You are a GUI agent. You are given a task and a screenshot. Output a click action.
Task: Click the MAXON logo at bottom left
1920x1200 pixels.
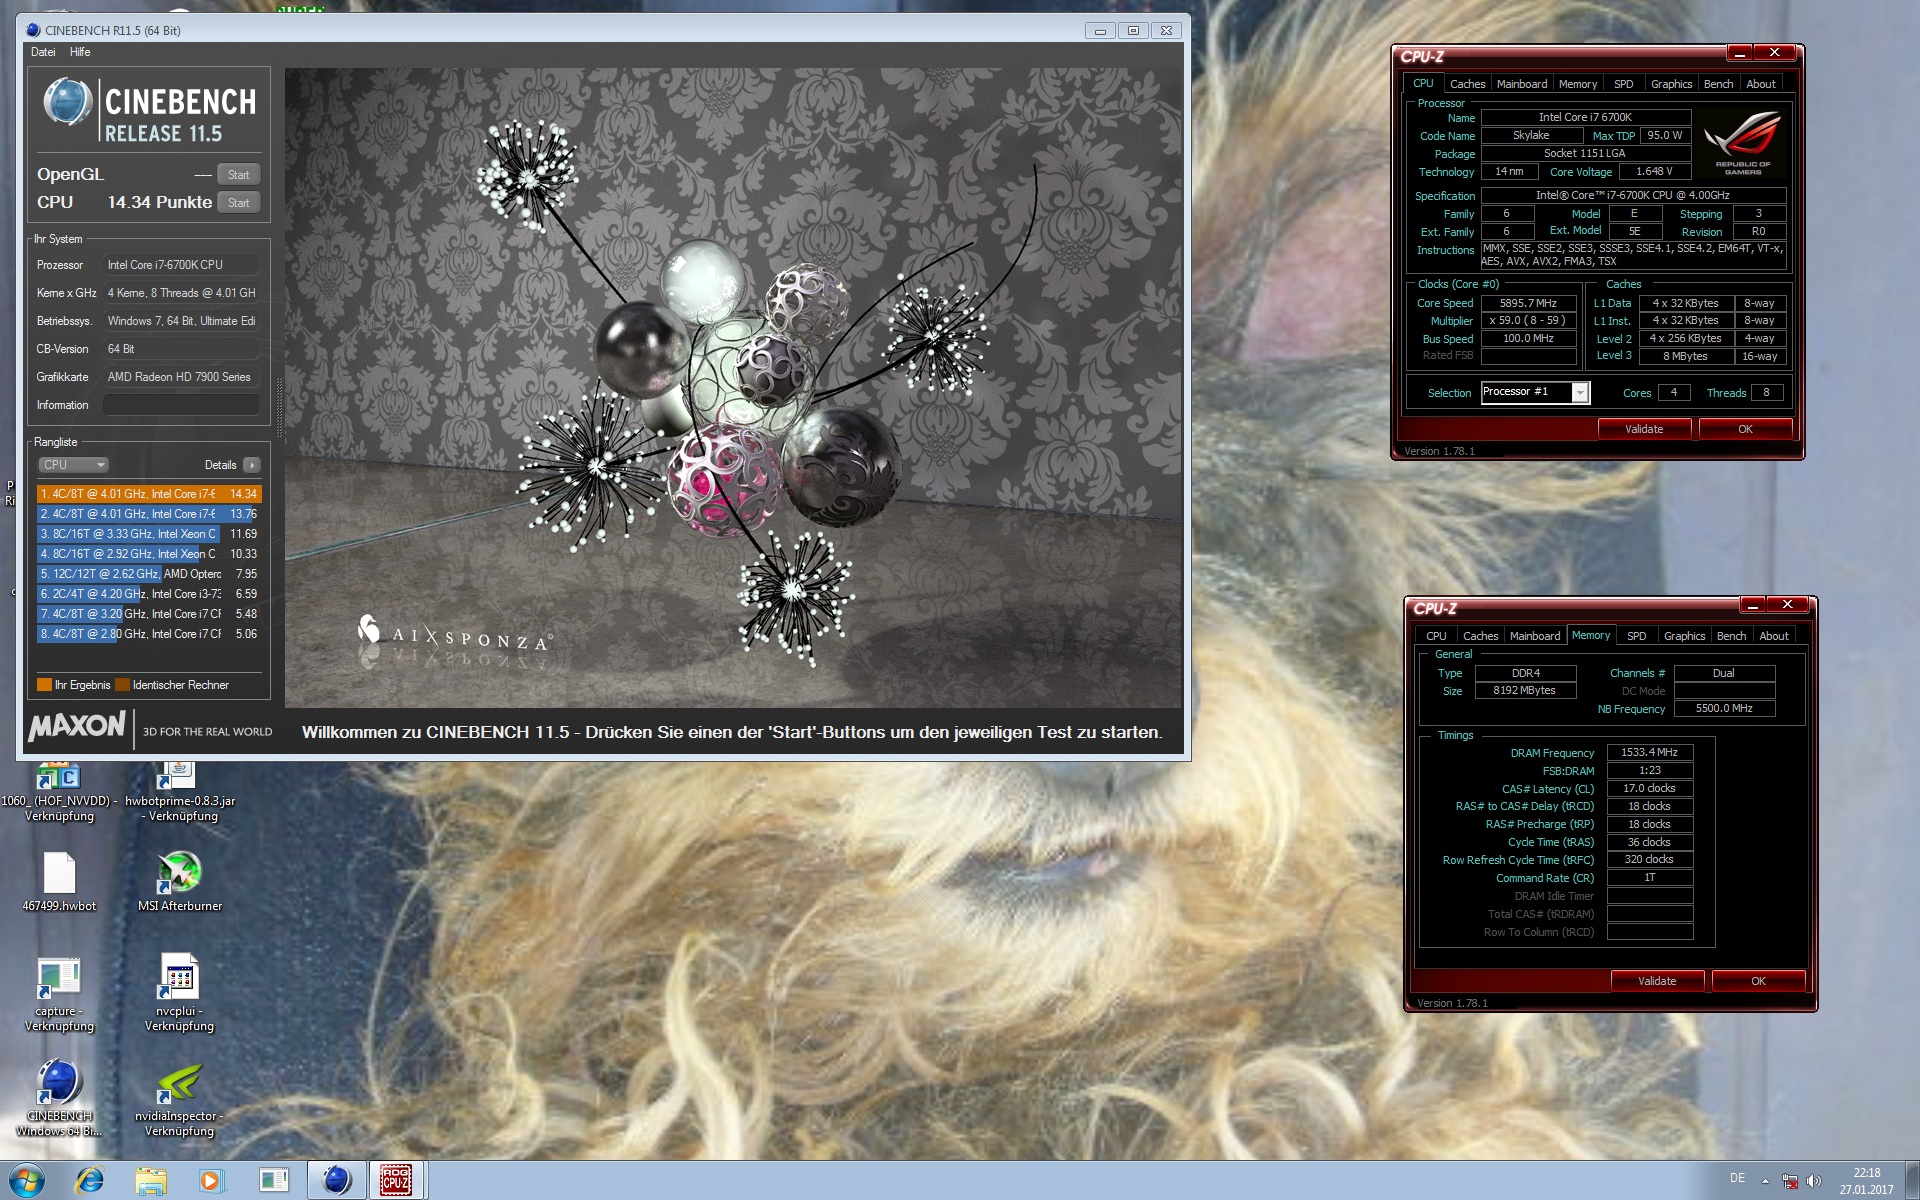tap(77, 726)
